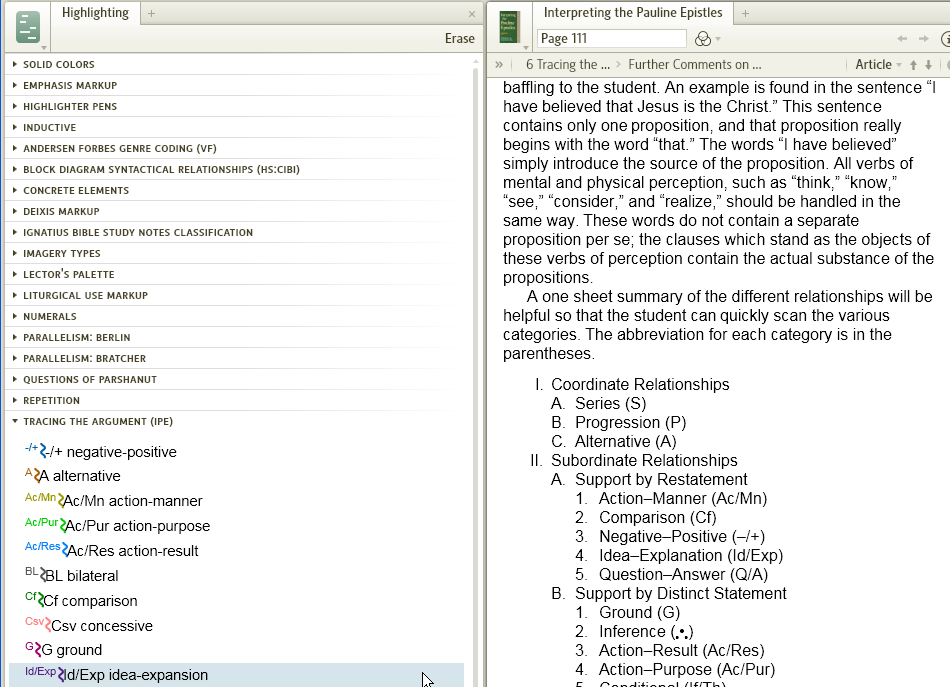The image size is (950, 687).
Task: Expand the Repetition palette
Action: coord(15,400)
